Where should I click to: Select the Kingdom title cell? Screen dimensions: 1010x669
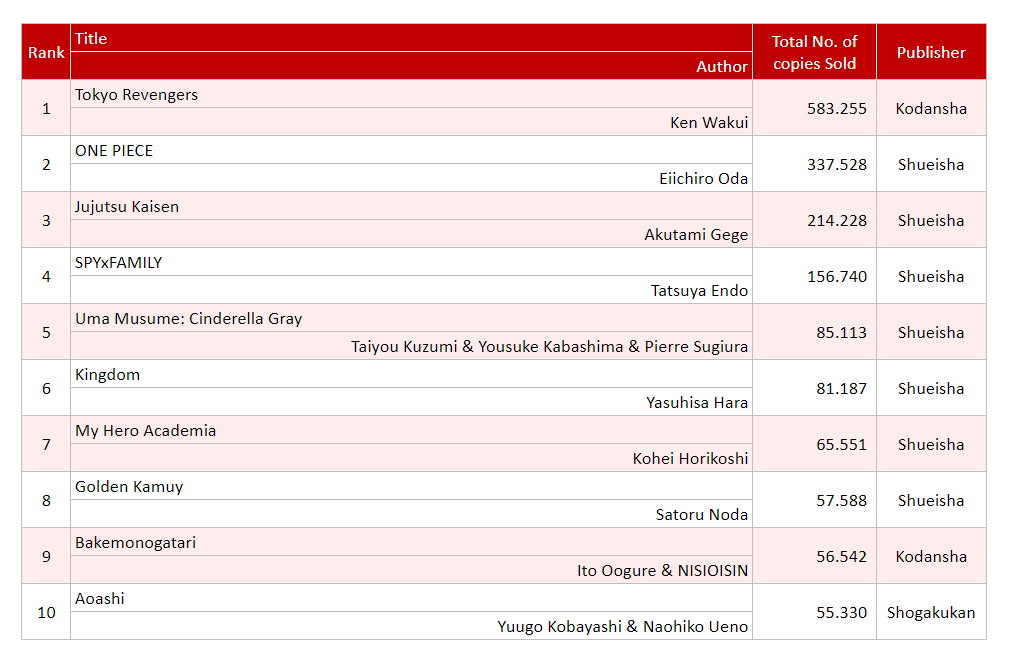click(x=411, y=374)
